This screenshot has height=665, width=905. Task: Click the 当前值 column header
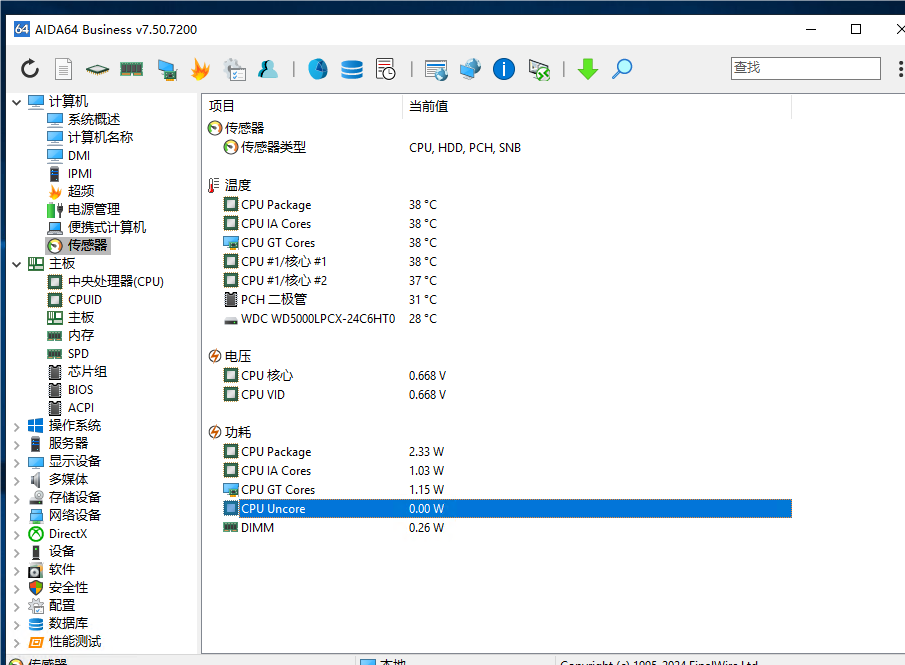pyautogui.click(x=428, y=106)
